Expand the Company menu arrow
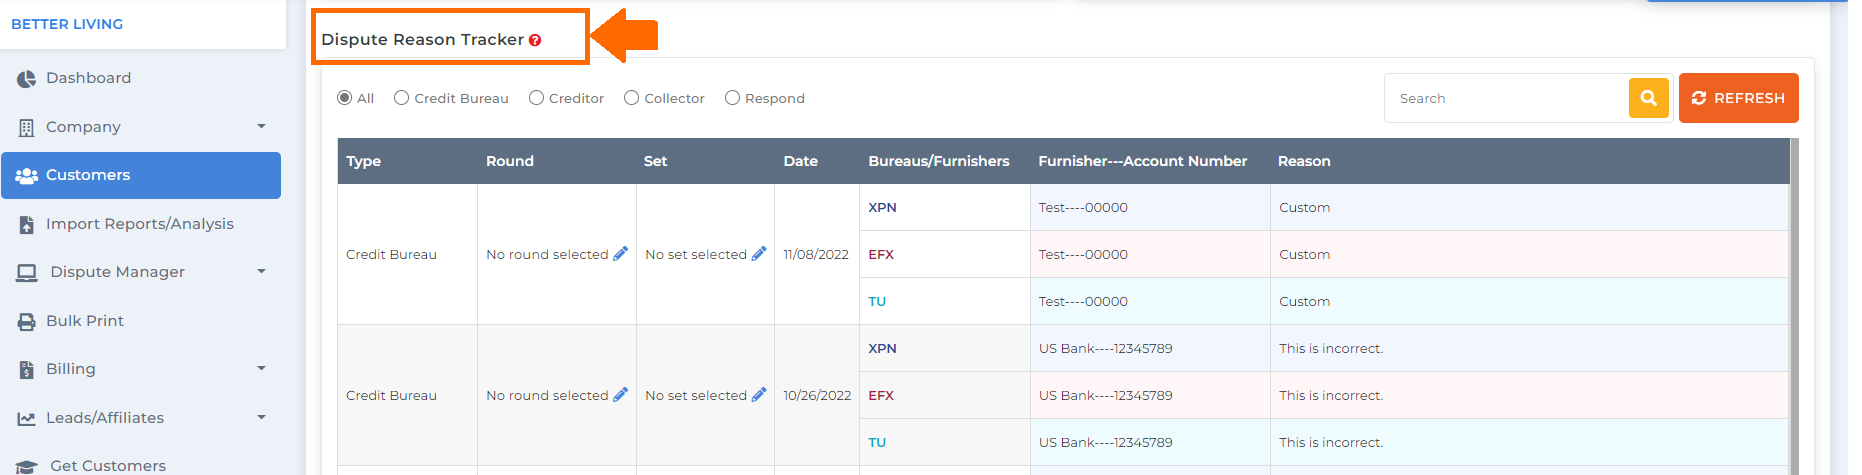This screenshot has width=1862, height=475. (x=262, y=127)
